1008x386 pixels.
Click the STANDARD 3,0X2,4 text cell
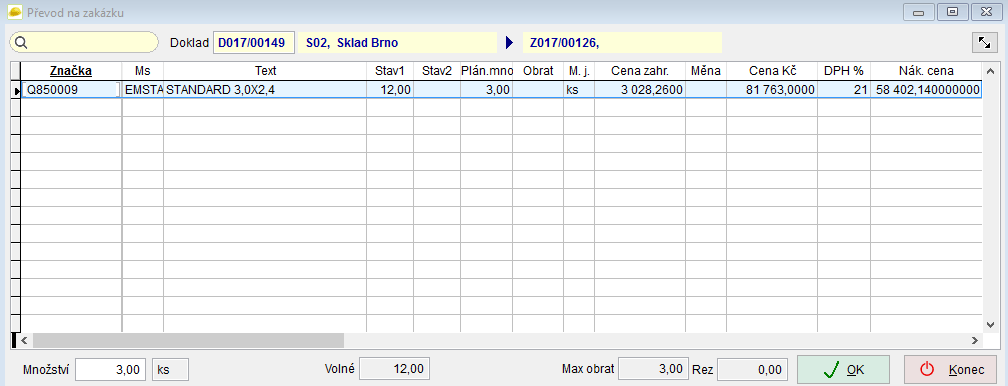(265, 90)
